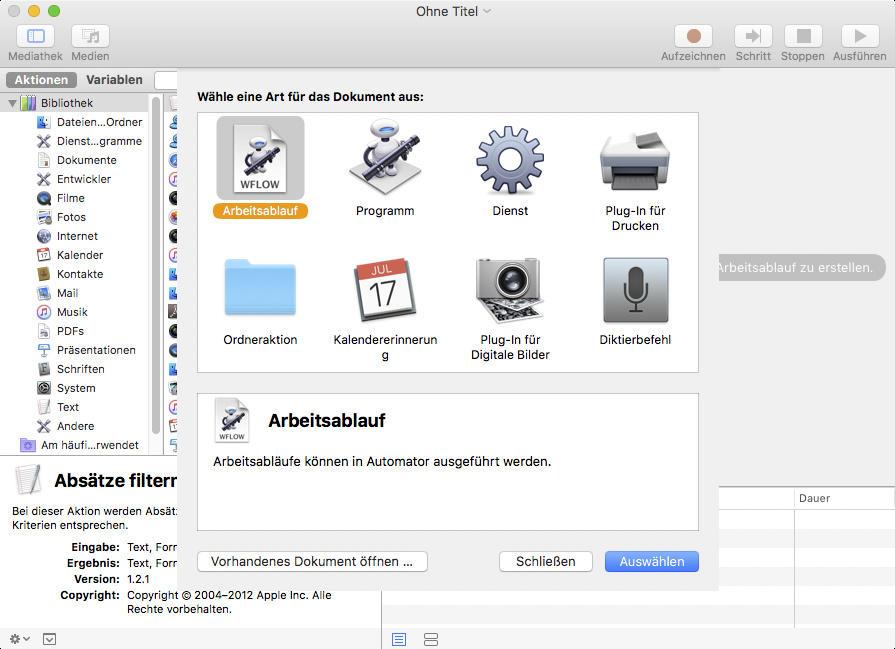Select Am häufi...rwendet smart group
The image size is (895, 649).
(79, 445)
